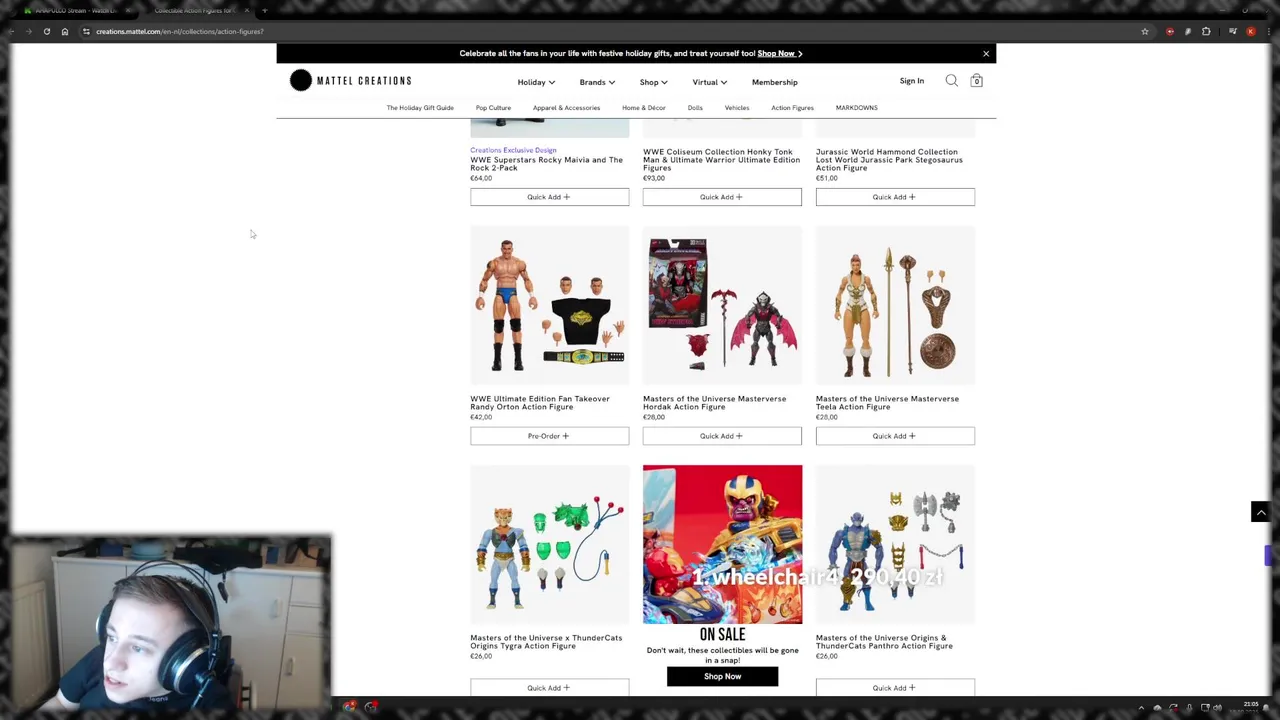Screen dimensions: 1280x720
Task: Expand the Virtual dropdown
Action: (x=710, y=82)
